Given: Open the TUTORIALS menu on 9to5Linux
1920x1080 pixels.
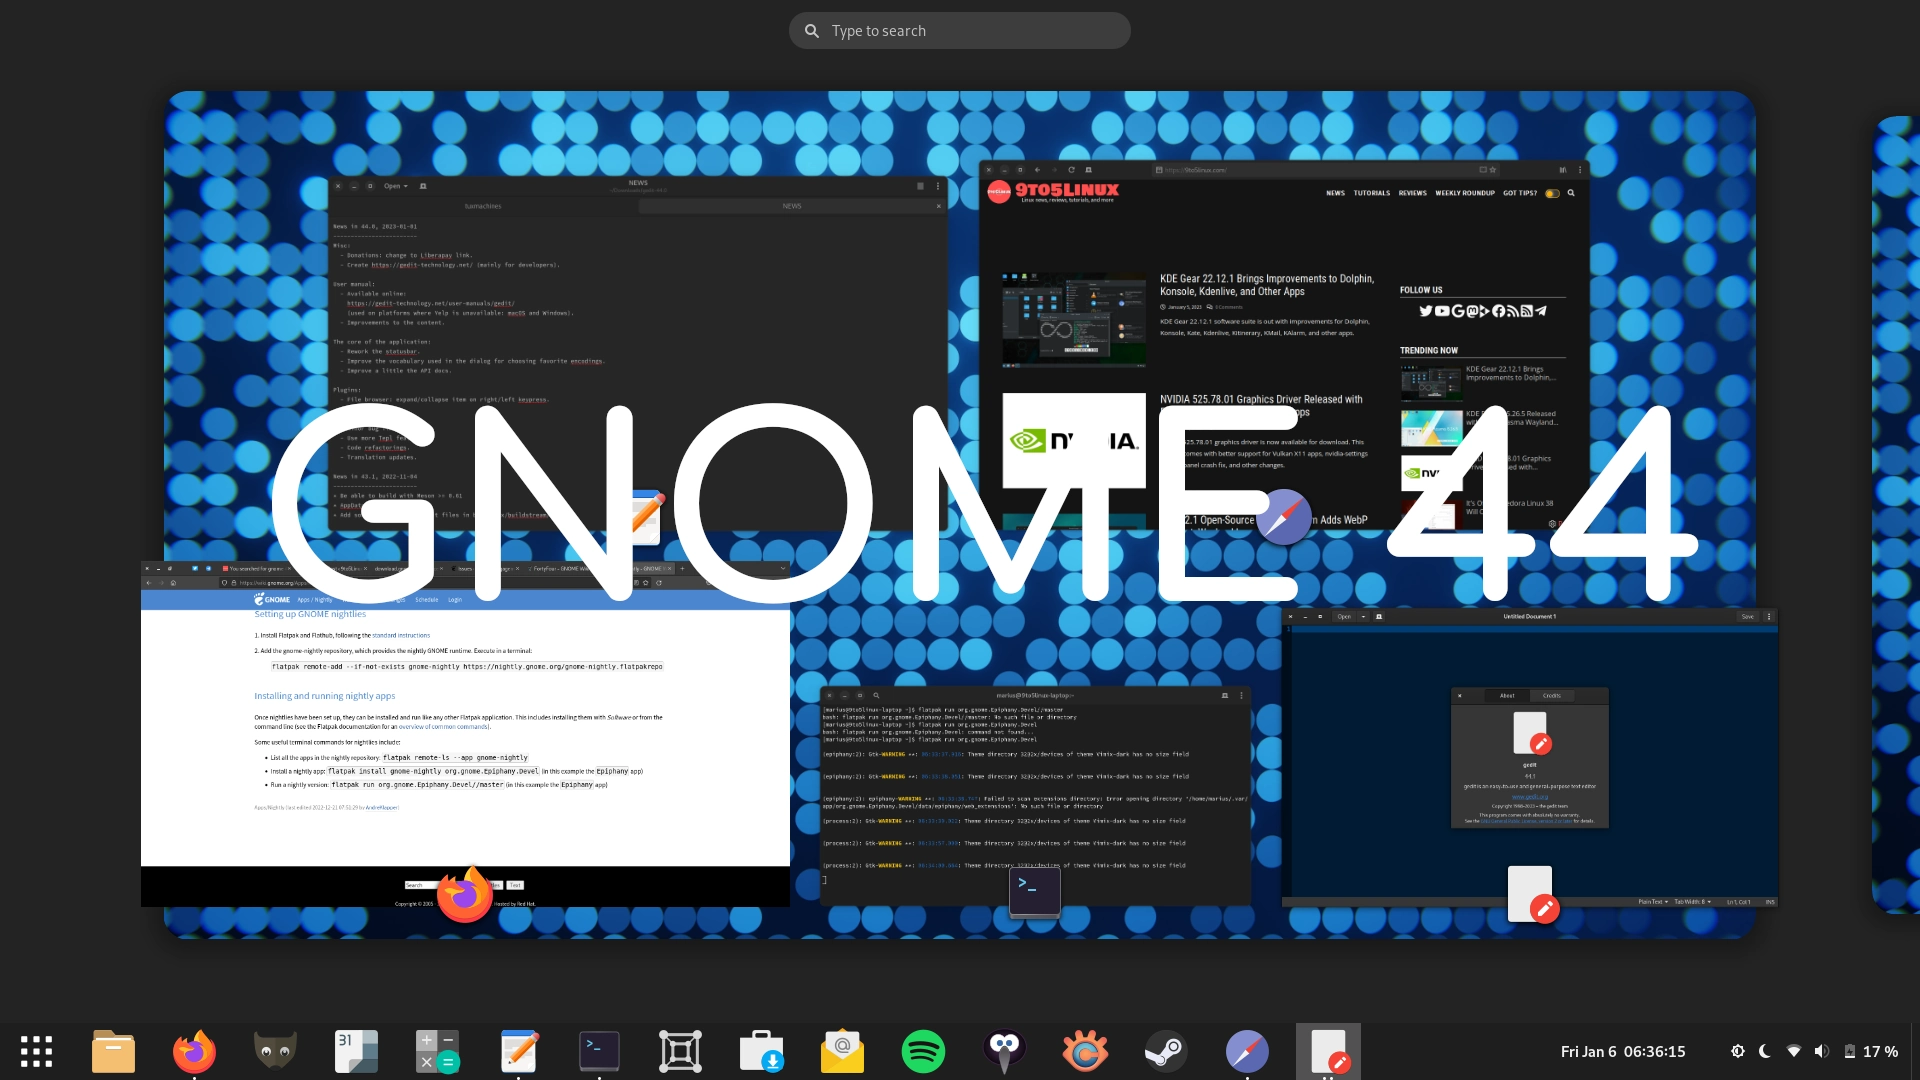Looking at the screenshot, I should (1372, 193).
